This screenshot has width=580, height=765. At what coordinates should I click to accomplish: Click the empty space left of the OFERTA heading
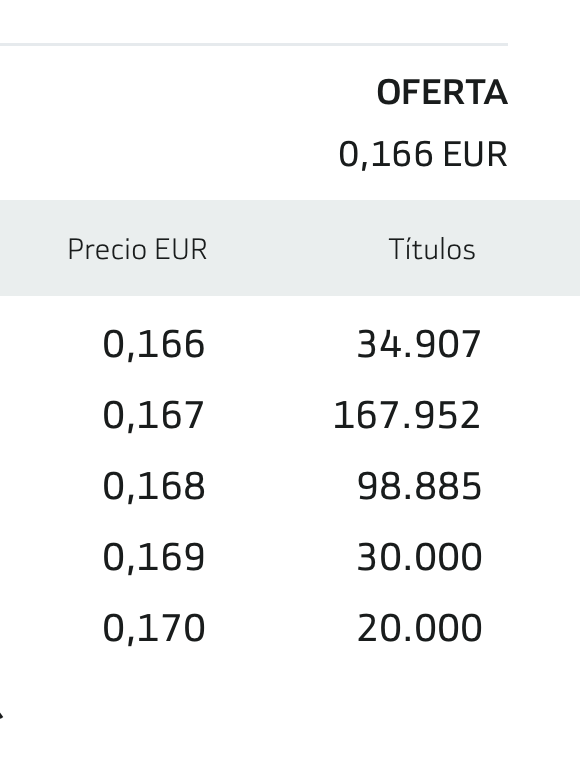coord(185,93)
